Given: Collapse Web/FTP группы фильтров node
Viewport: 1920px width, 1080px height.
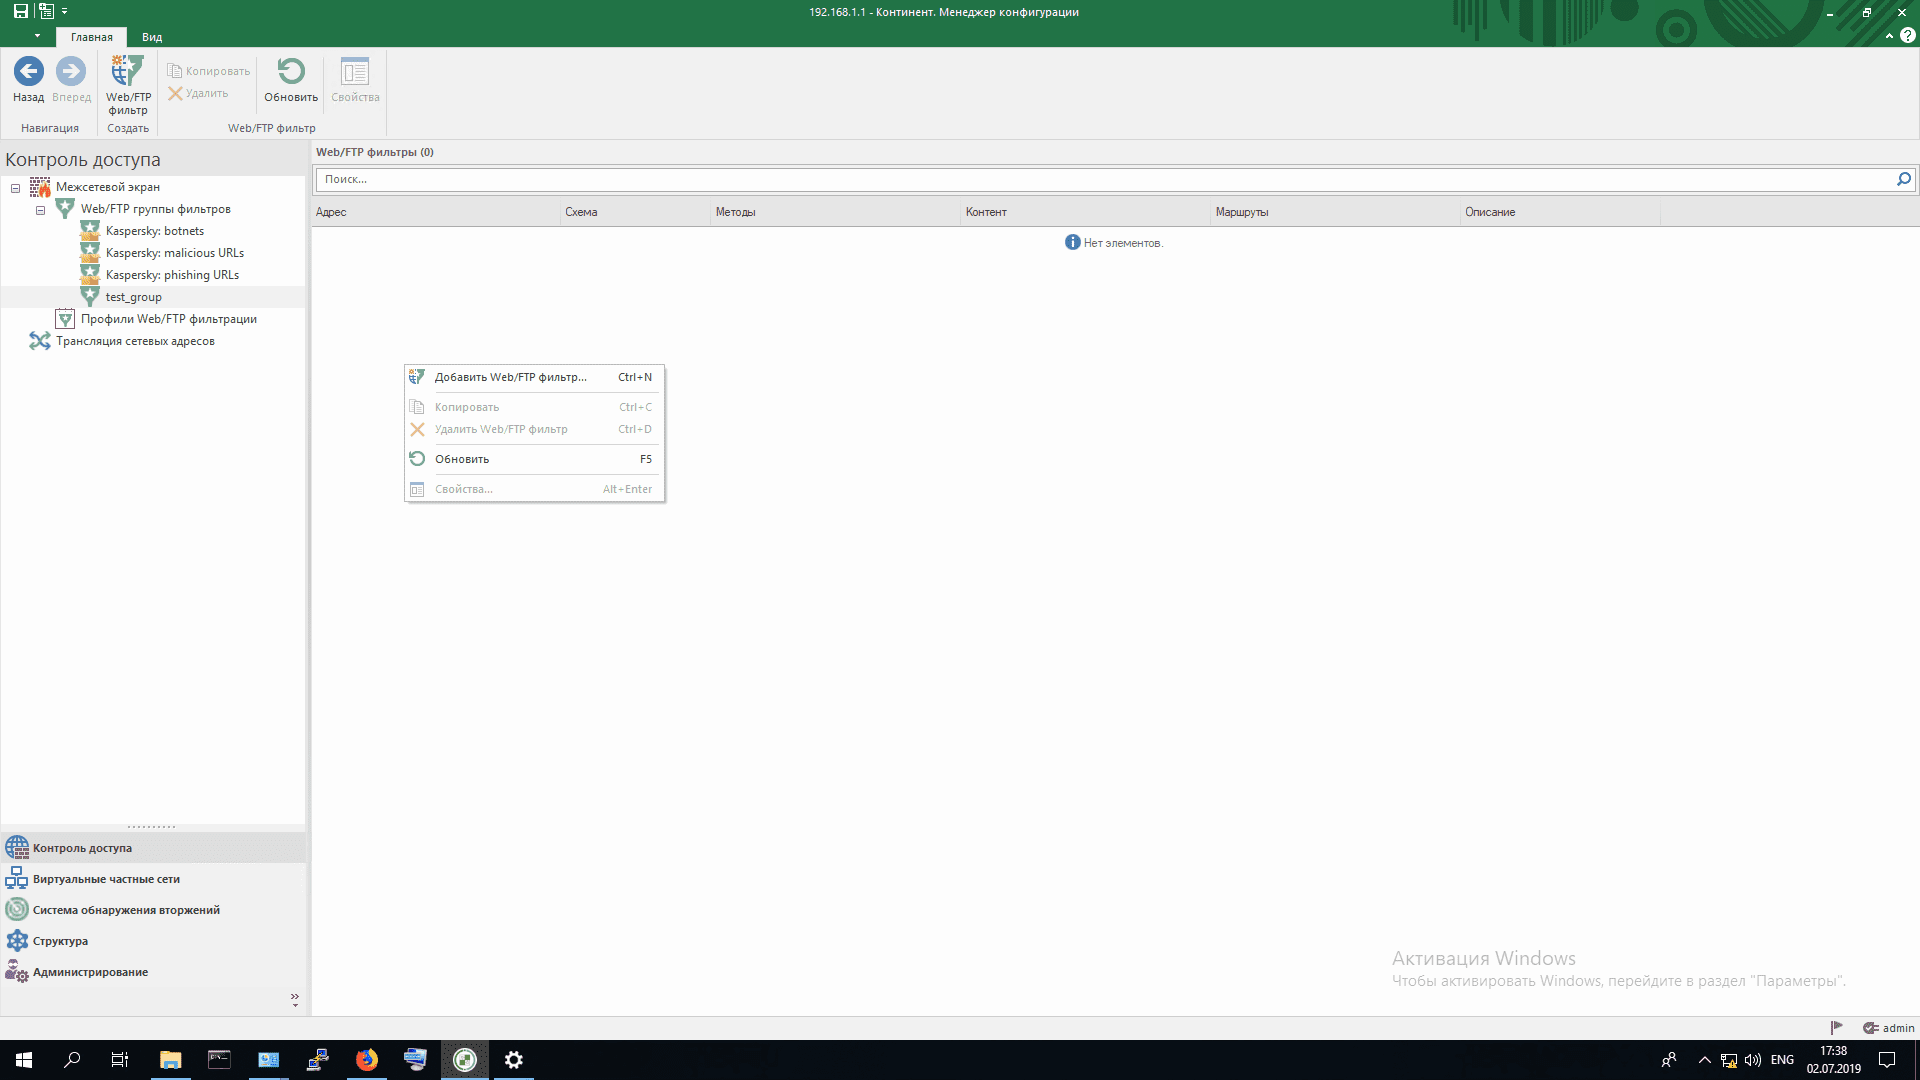Looking at the screenshot, I should pos(41,210).
